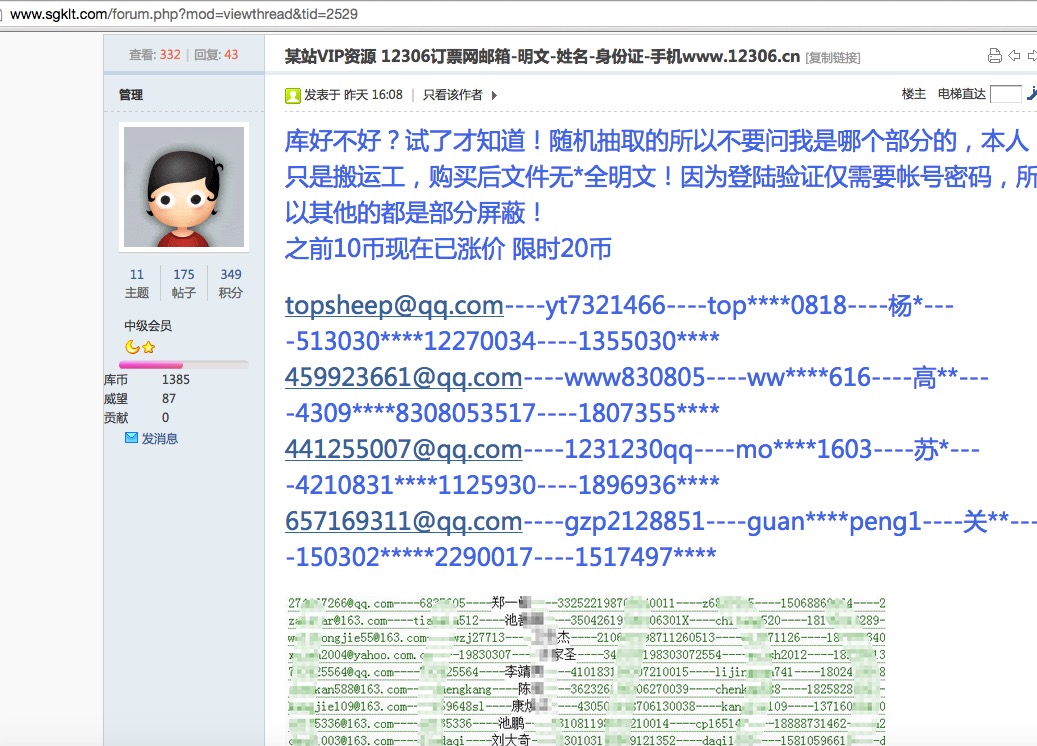Viewport: 1037px width, 746px height.
Task: Click 只看该作者 to filter by author
Action: coord(452,95)
